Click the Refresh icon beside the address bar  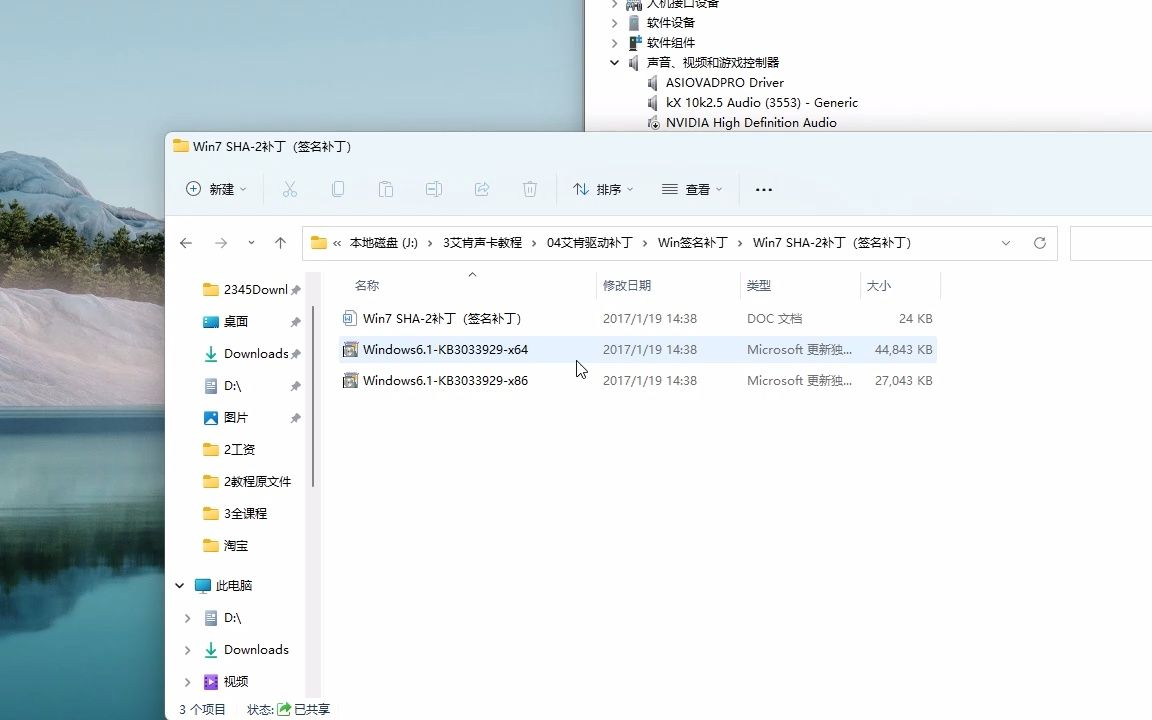click(1039, 242)
